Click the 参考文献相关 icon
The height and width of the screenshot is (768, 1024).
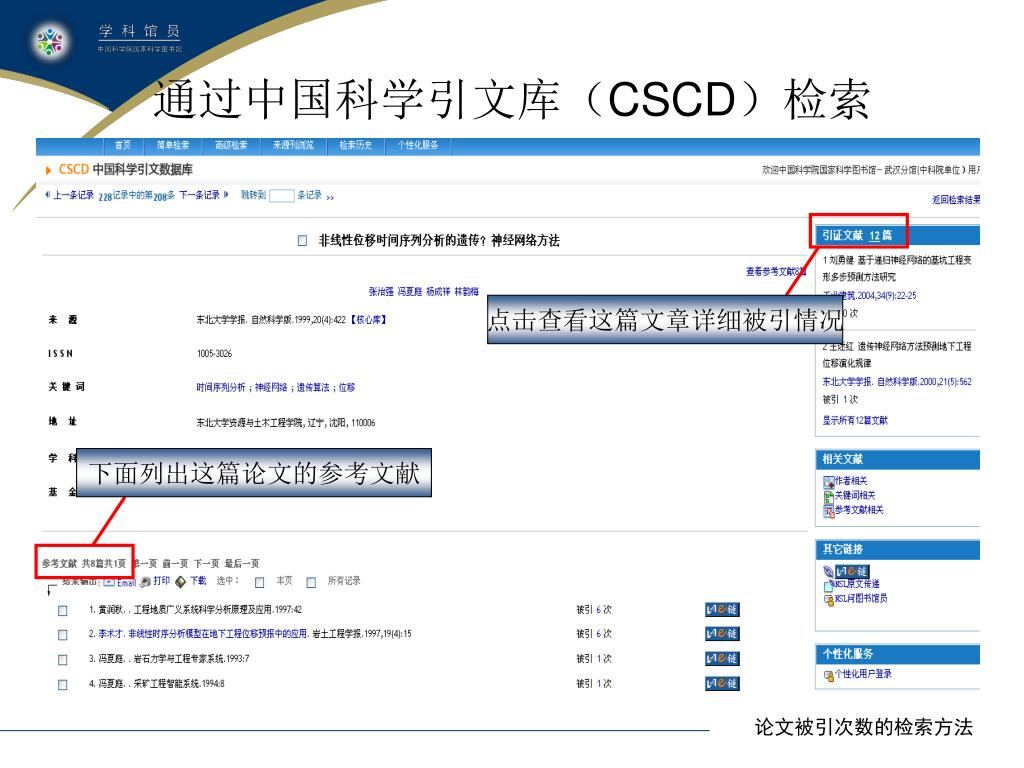coord(829,511)
